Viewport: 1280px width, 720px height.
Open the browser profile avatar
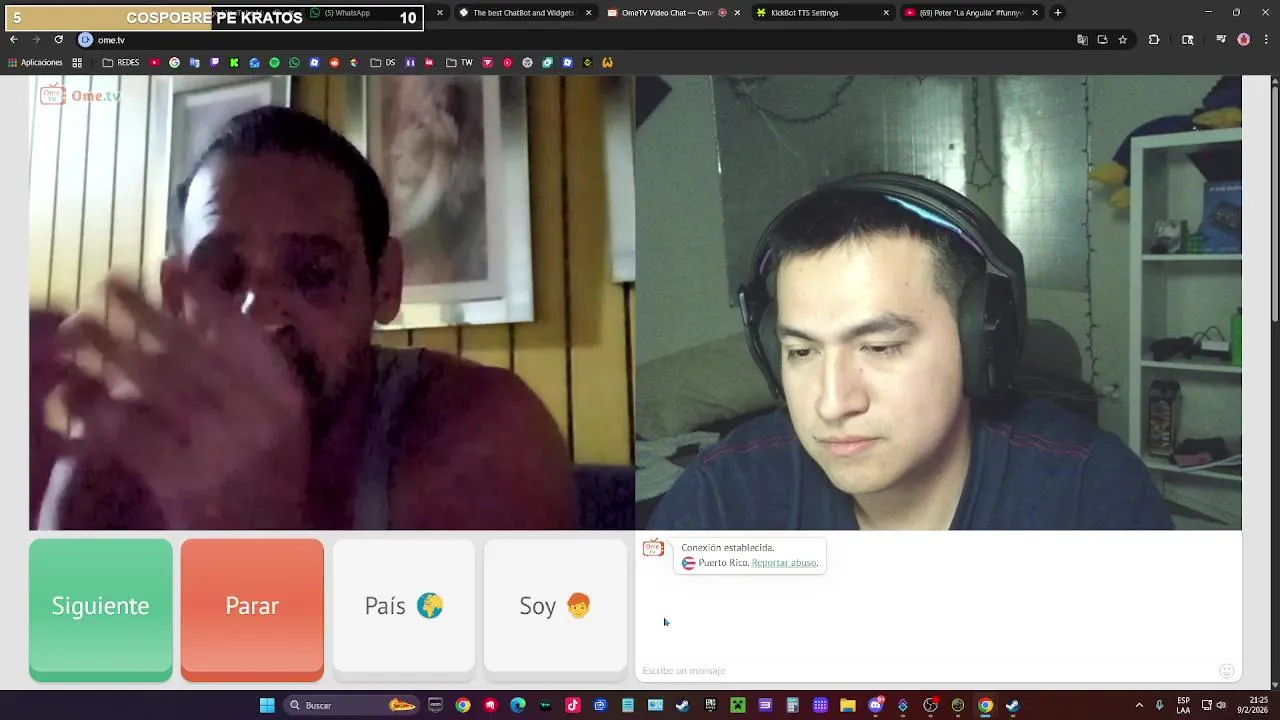click(x=1244, y=40)
